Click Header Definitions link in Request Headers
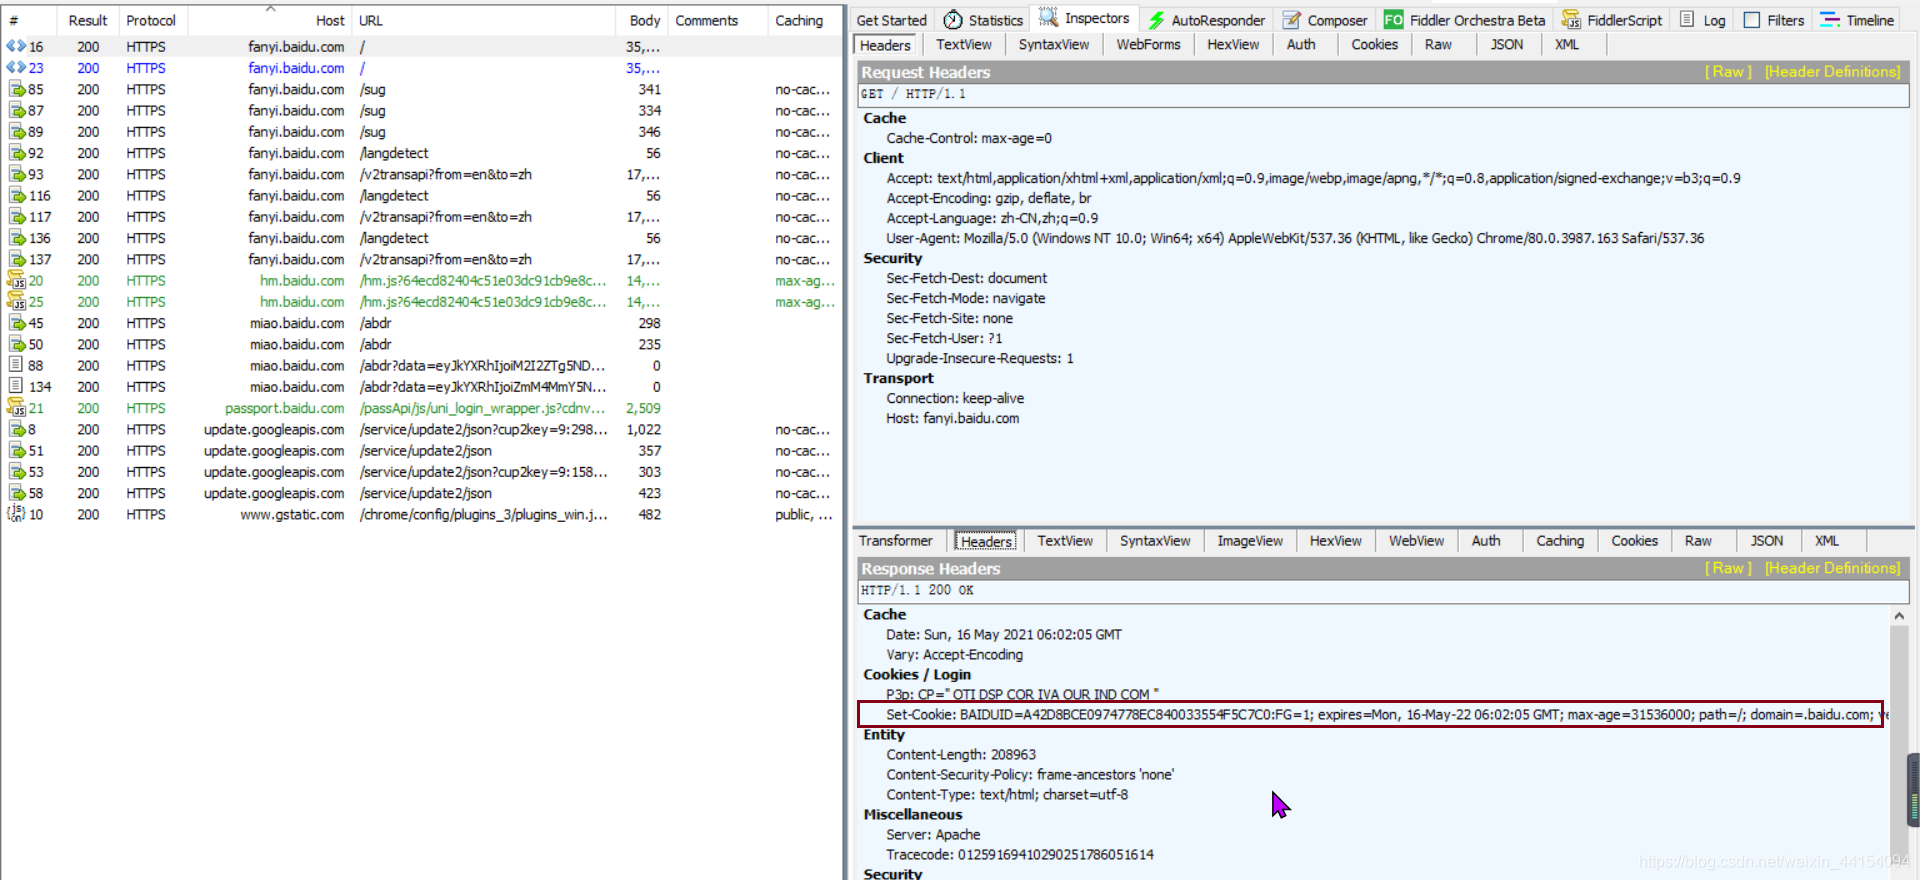This screenshot has width=1920, height=880. 1832,72
